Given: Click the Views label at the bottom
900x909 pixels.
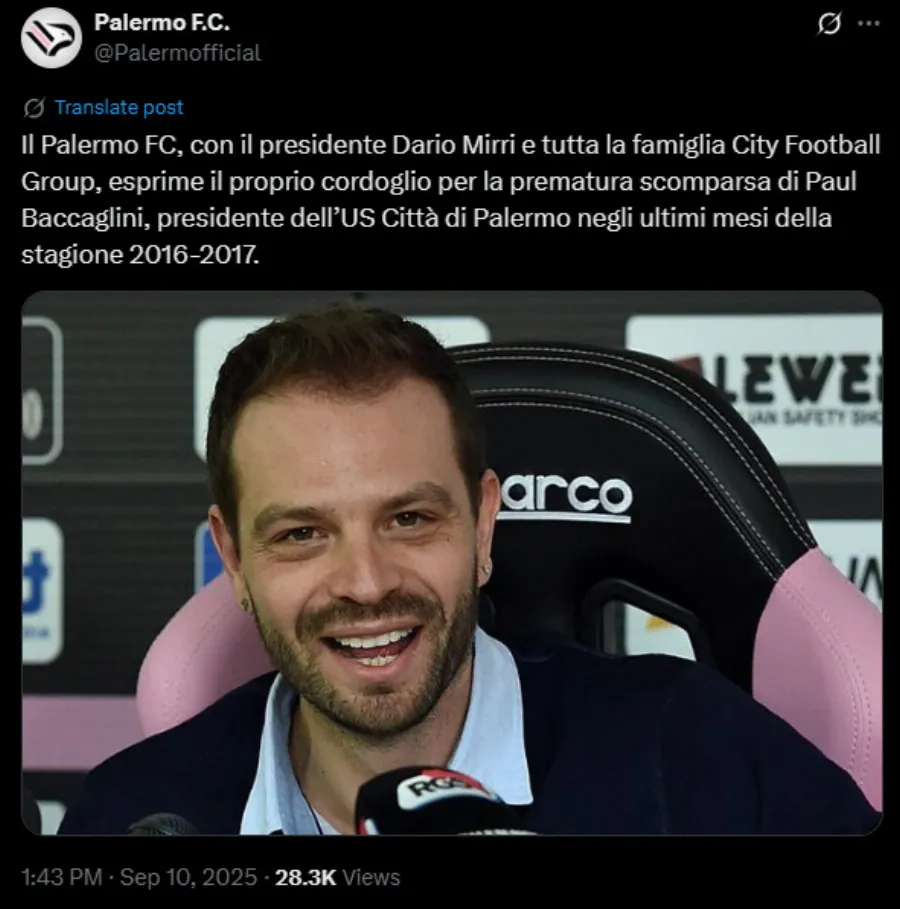Looking at the screenshot, I should tap(371, 877).
